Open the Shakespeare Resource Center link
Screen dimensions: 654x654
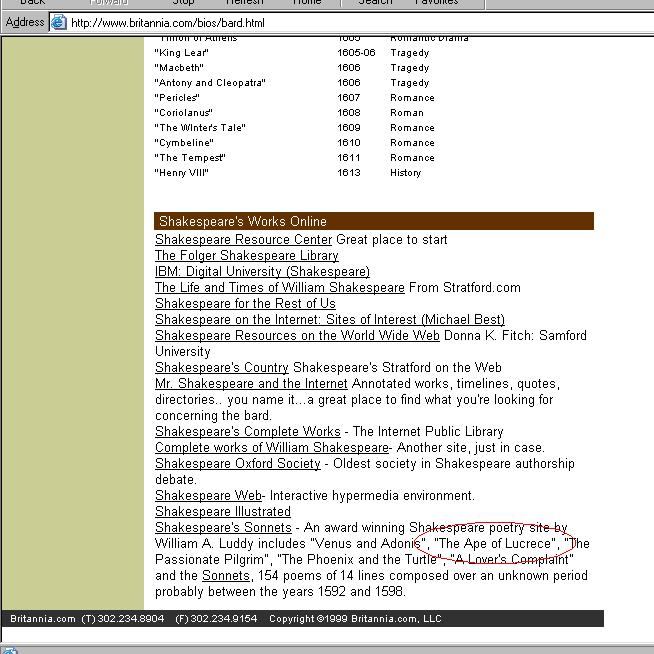pos(244,239)
